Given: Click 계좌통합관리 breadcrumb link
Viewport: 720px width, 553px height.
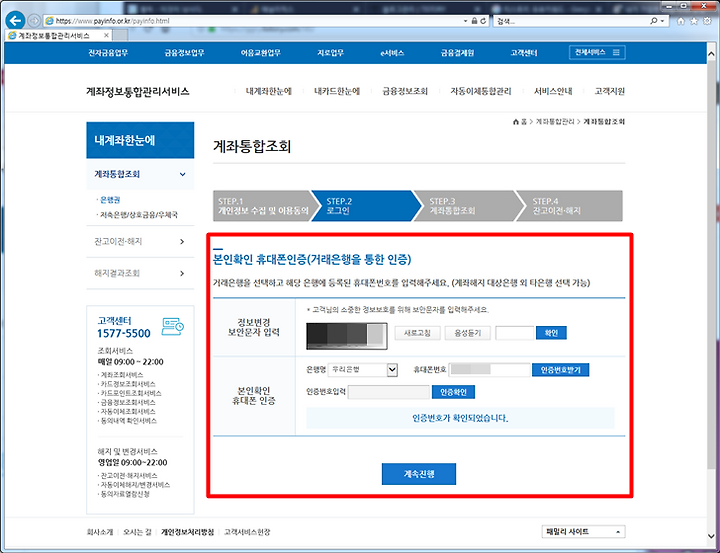Looking at the screenshot, I should point(555,122).
